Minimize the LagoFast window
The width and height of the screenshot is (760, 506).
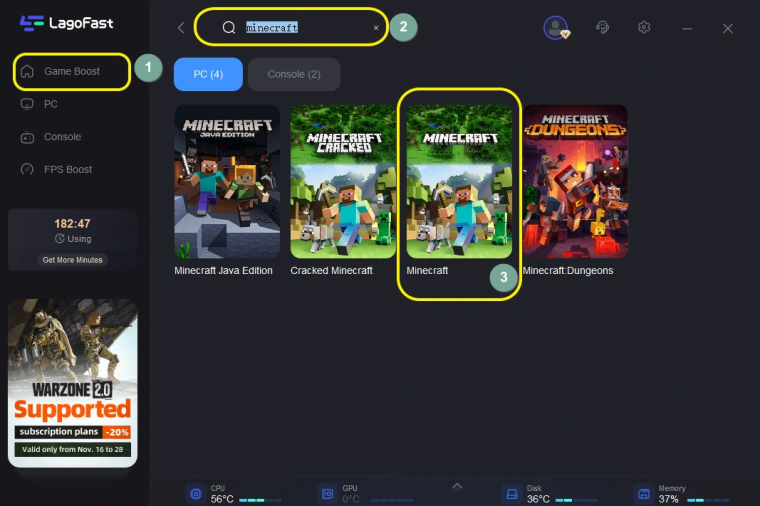(687, 29)
